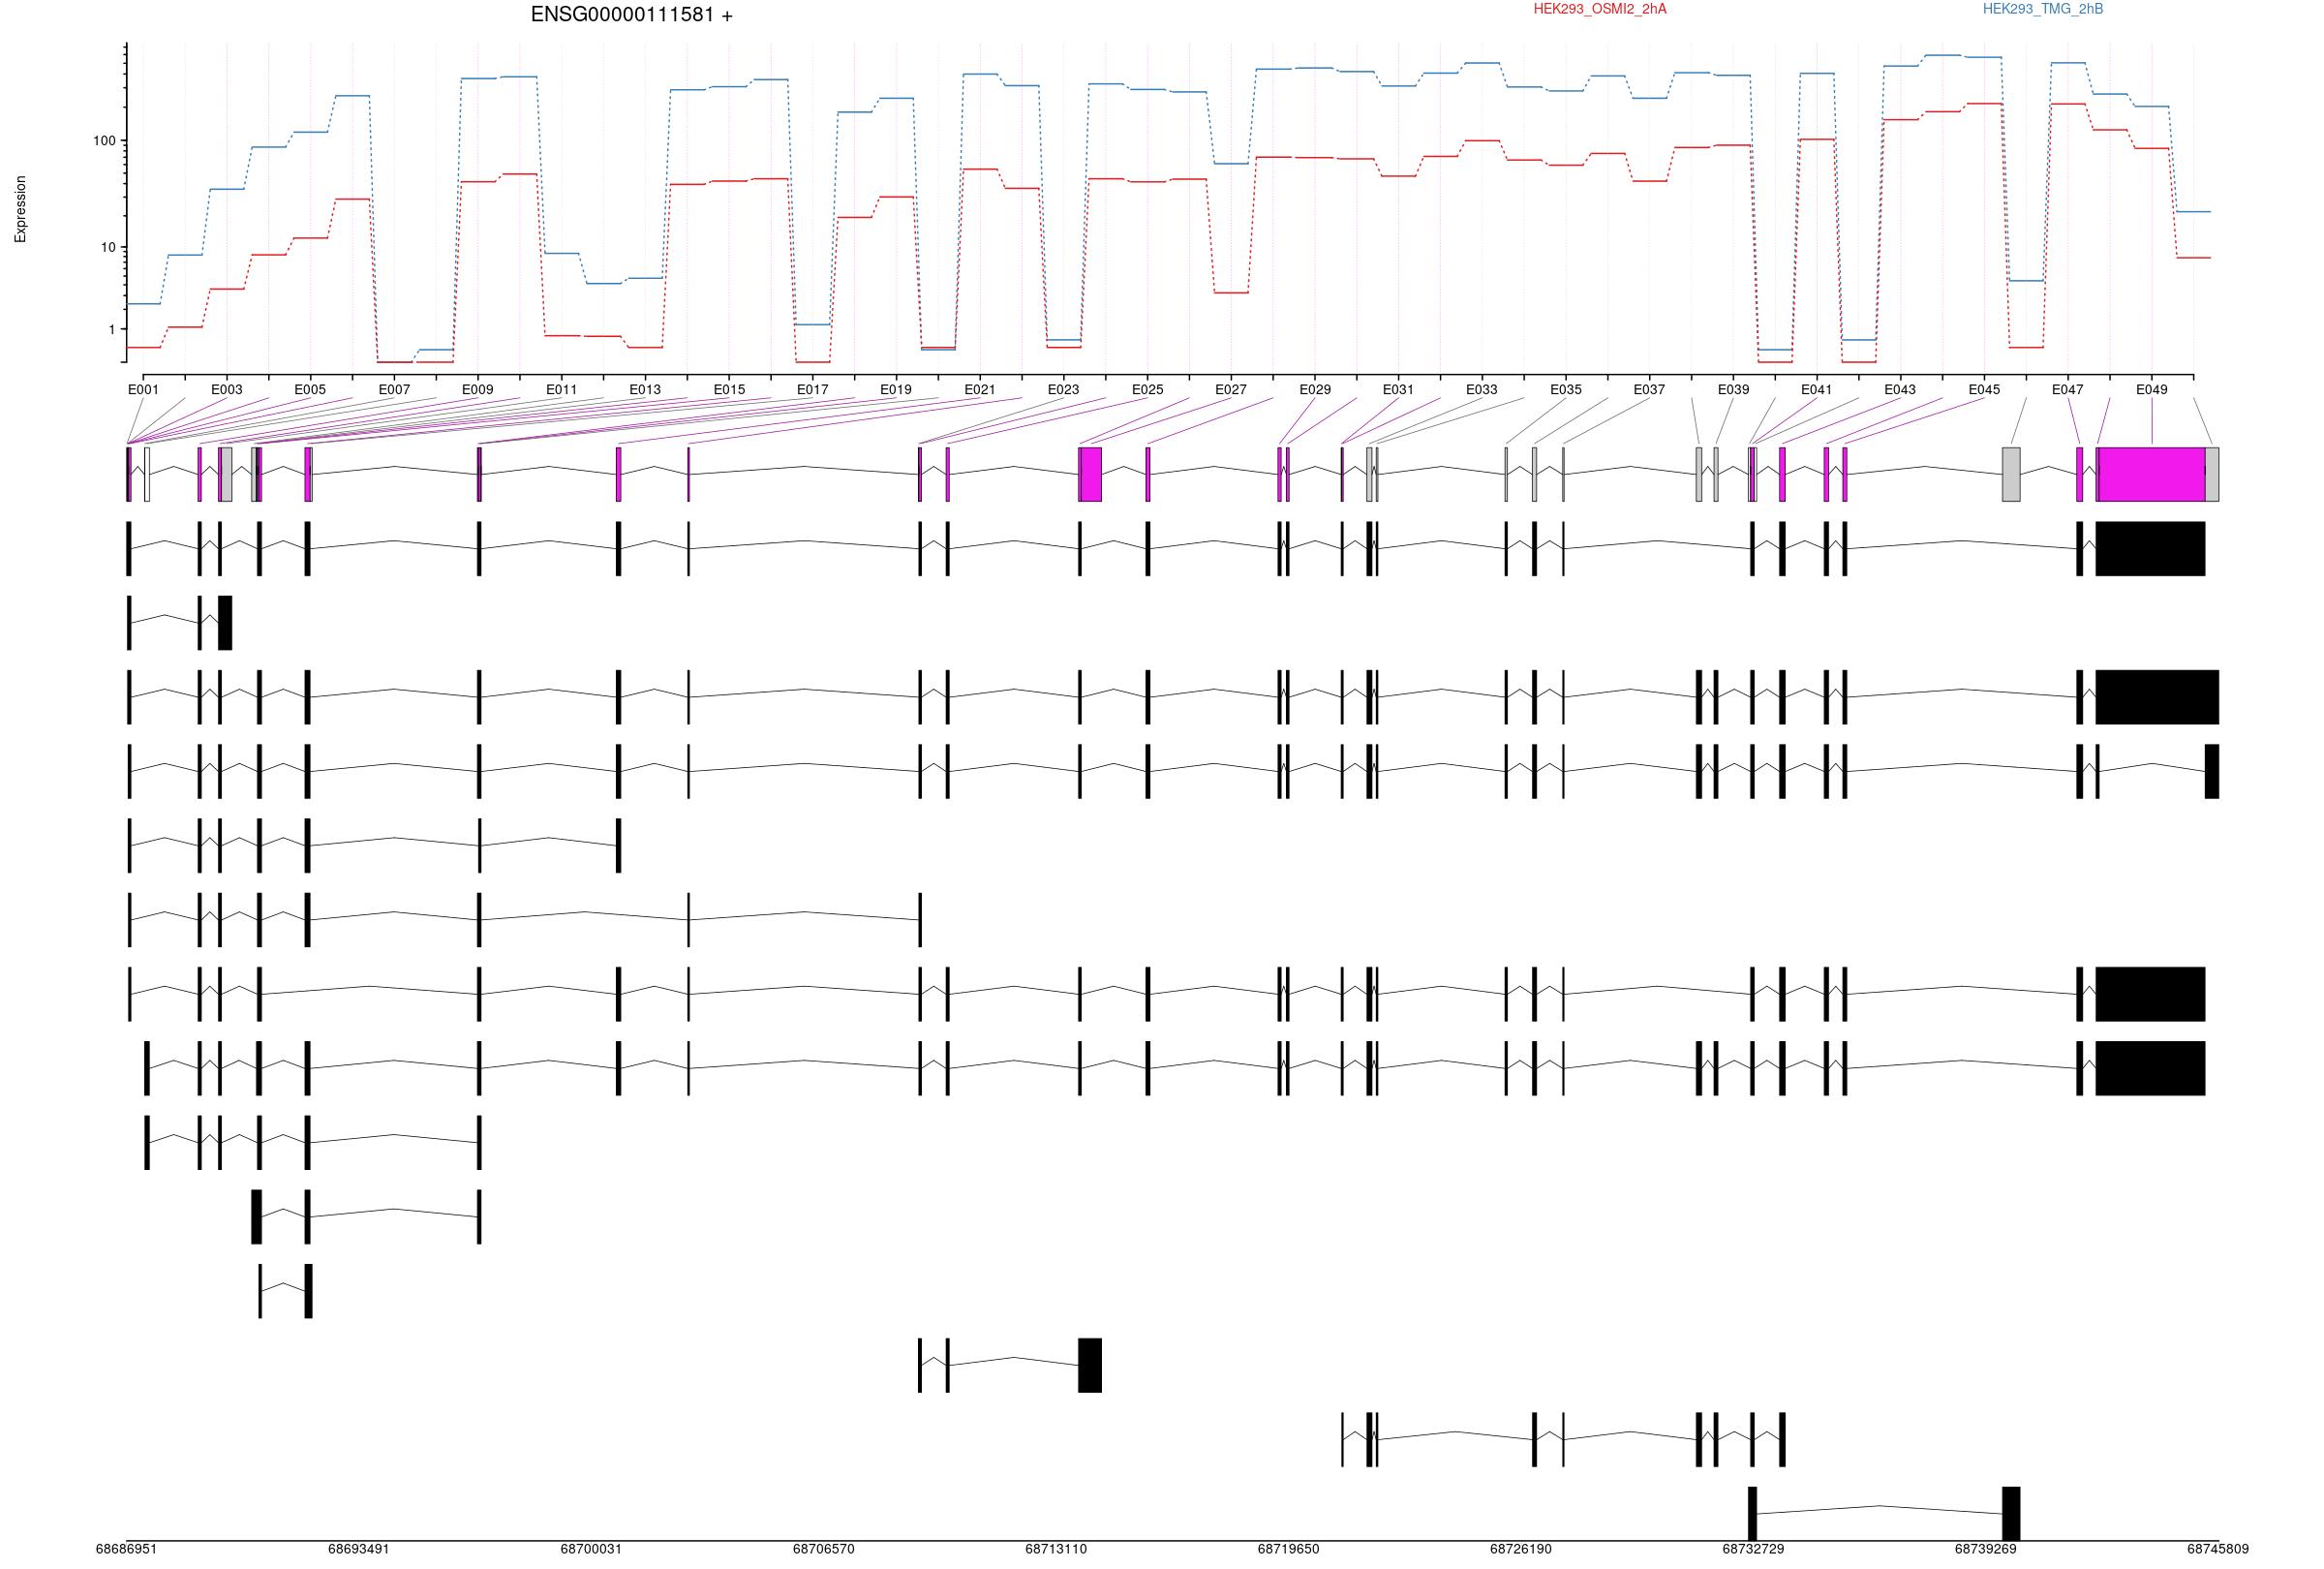Image resolution: width=2324 pixels, height=1569 pixels.
Task: Click genomic coordinate 68745809
Action: [2218, 1549]
